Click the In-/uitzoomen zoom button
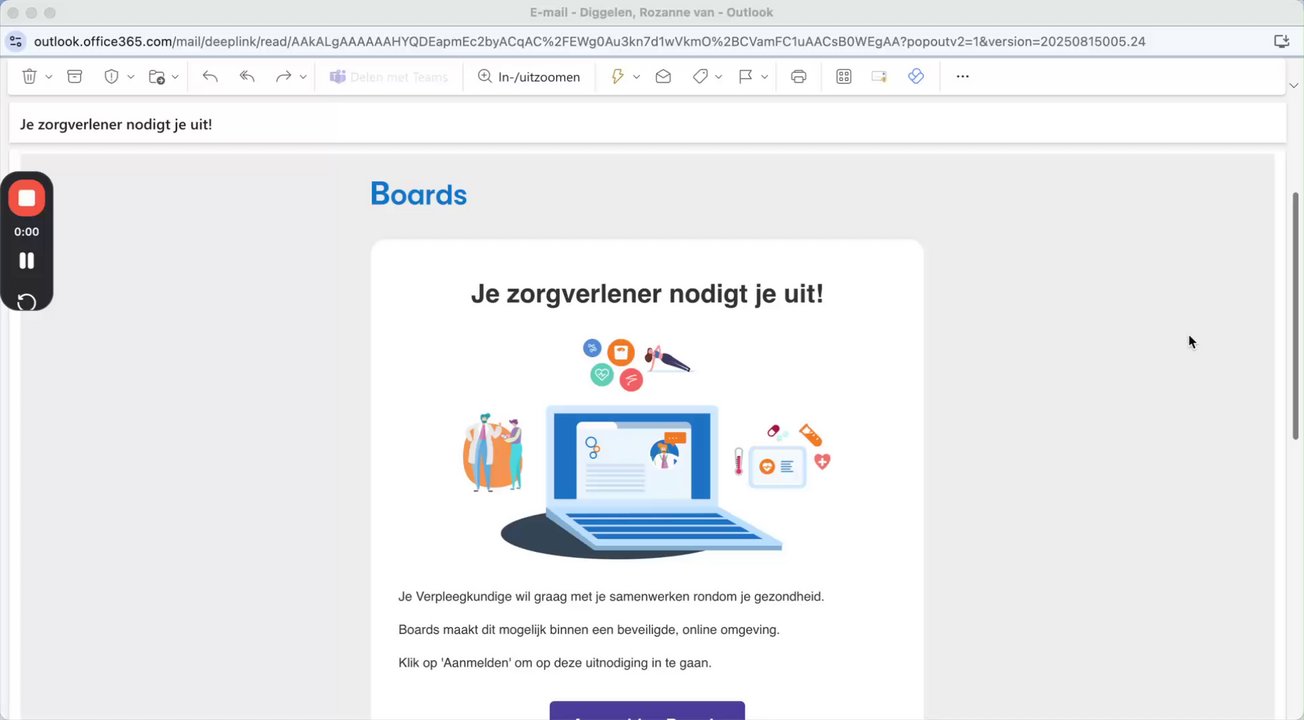The image size is (1304, 720). point(529,77)
